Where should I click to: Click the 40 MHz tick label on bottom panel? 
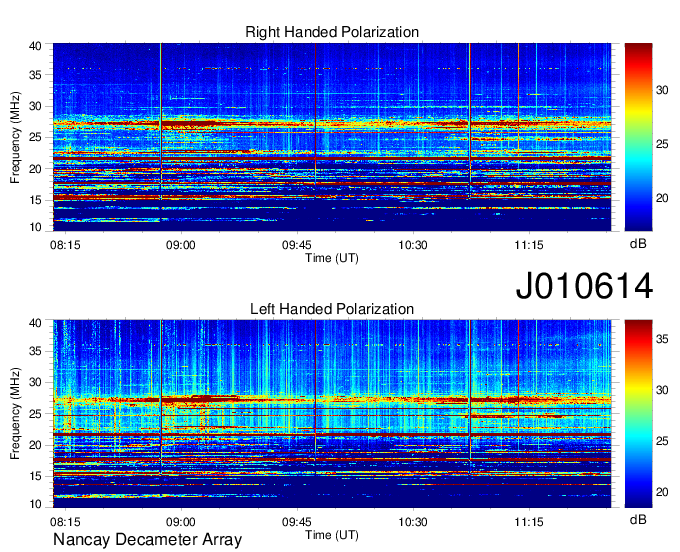click(35, 323)
